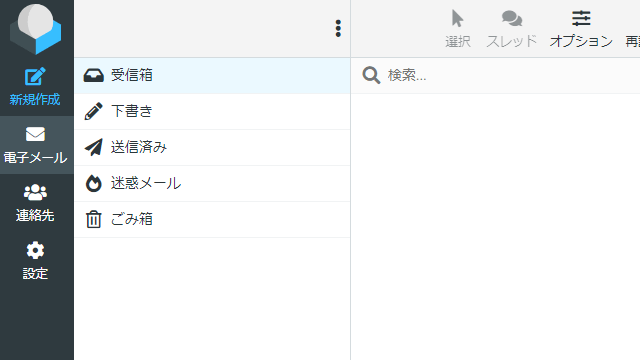Open the folder actions three-dot menu
The height and width of the screenshot is (360, 640).
point(338,29)
